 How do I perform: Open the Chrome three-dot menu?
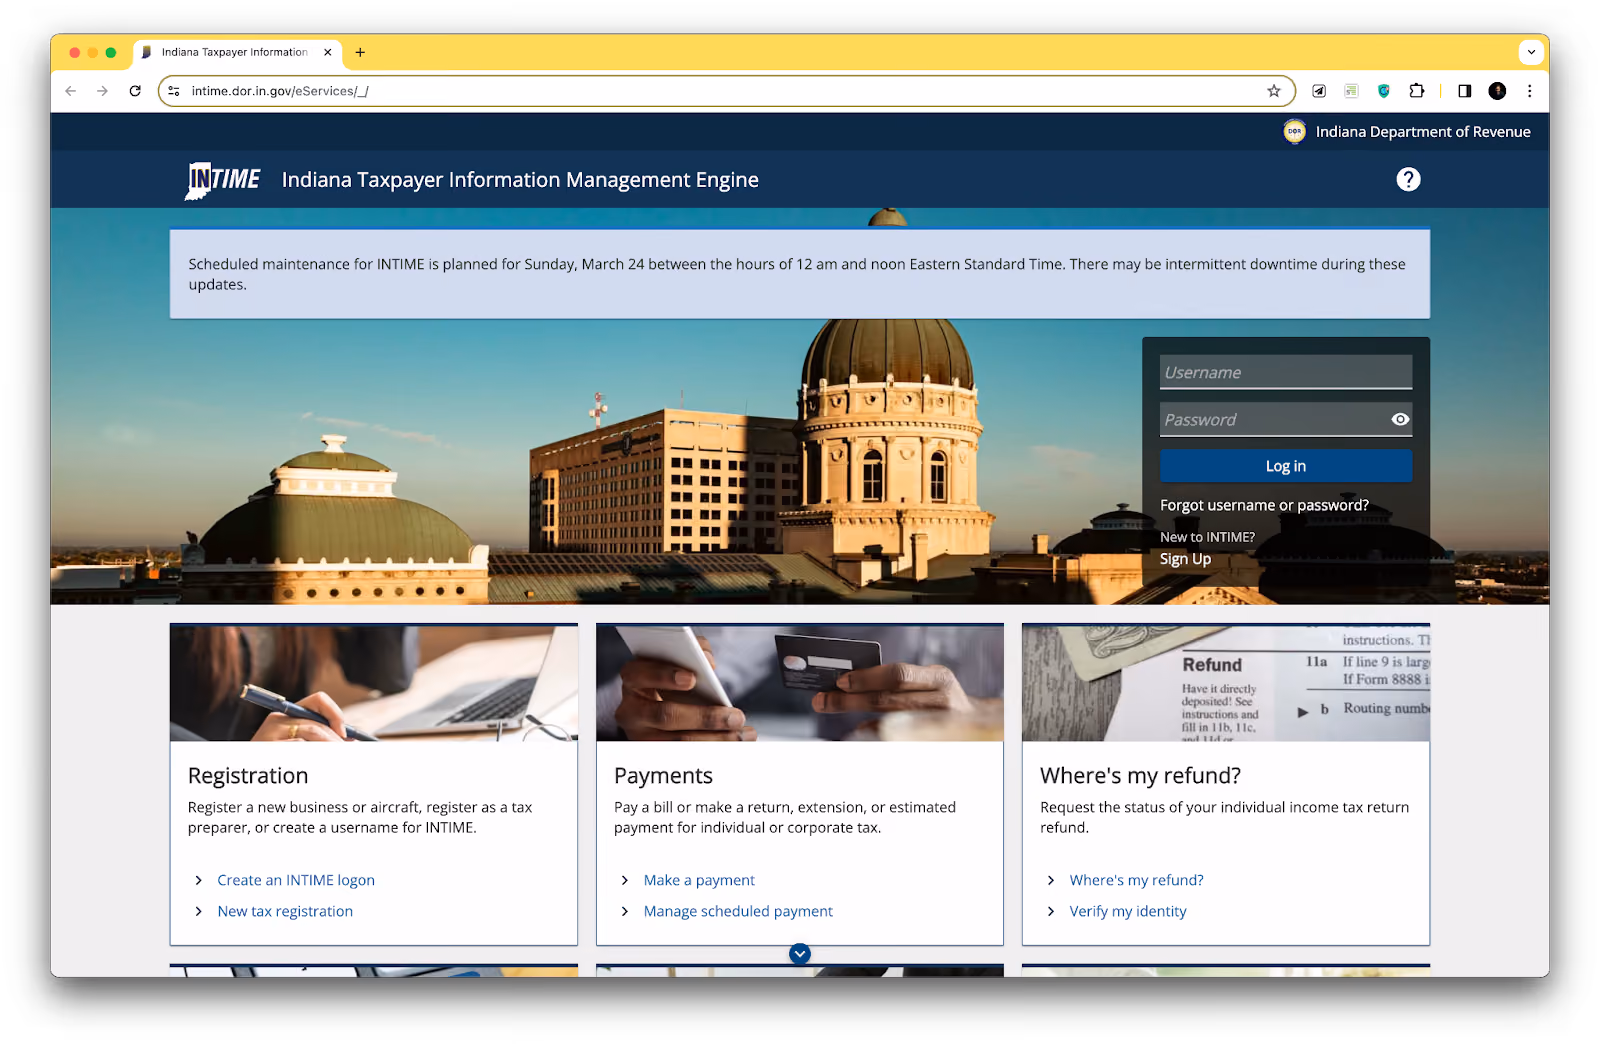point(1529,91)
